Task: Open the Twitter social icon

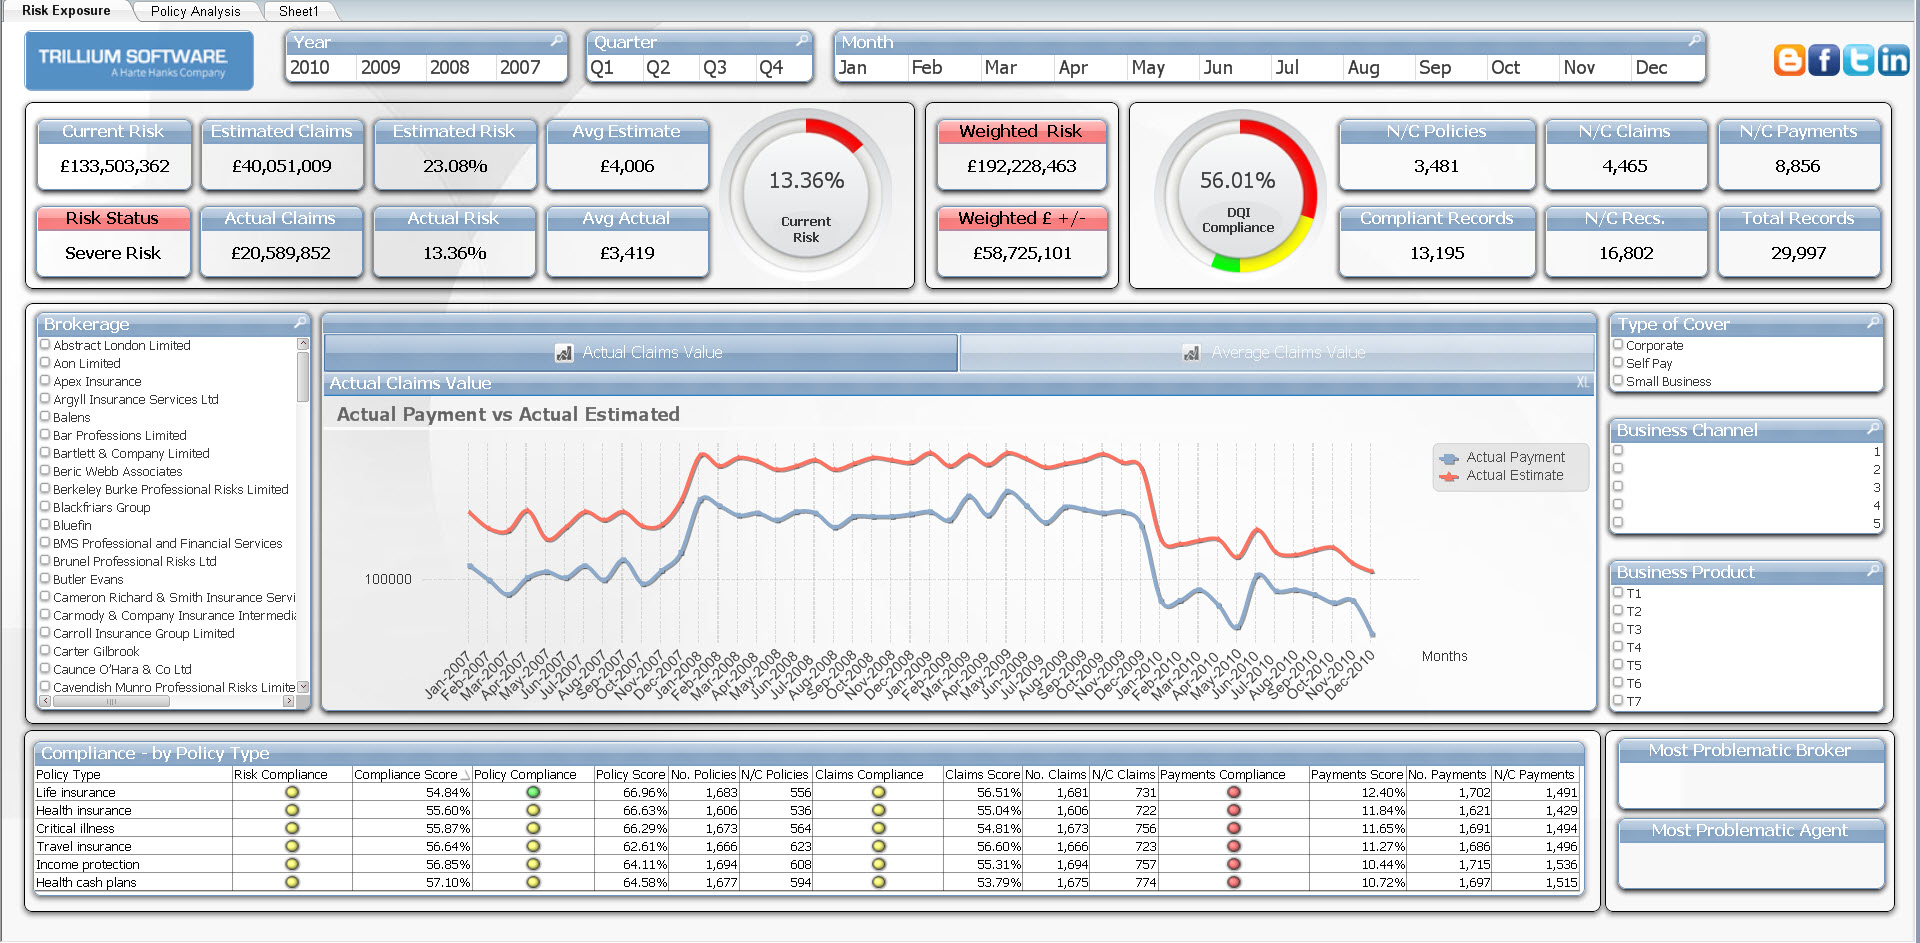Action: pos(1858,60)
